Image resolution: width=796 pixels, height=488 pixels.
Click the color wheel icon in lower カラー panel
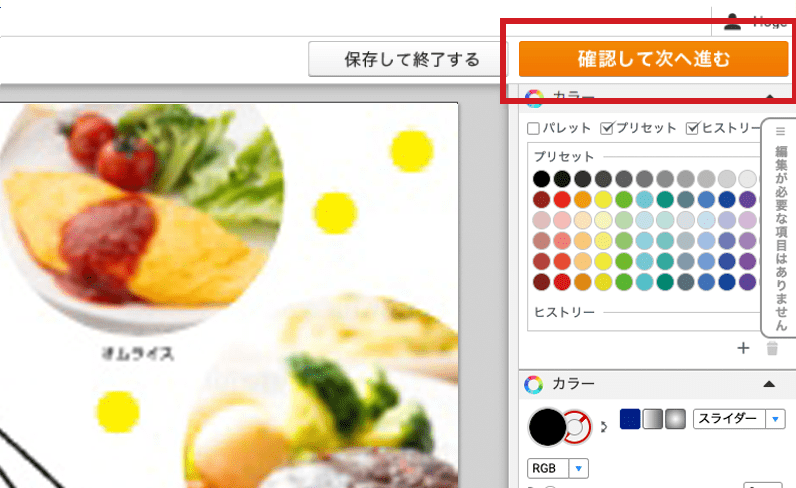tap(534, 384)
